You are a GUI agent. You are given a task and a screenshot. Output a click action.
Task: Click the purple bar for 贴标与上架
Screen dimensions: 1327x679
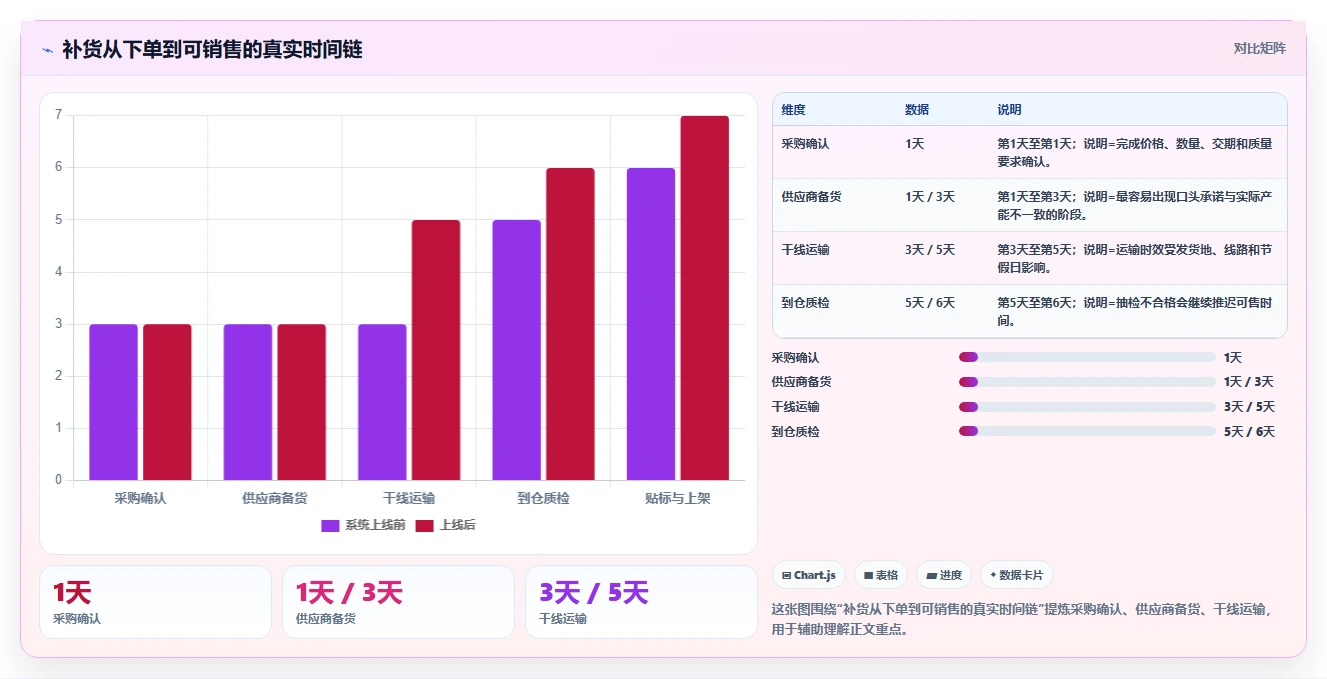coord(651,324)
